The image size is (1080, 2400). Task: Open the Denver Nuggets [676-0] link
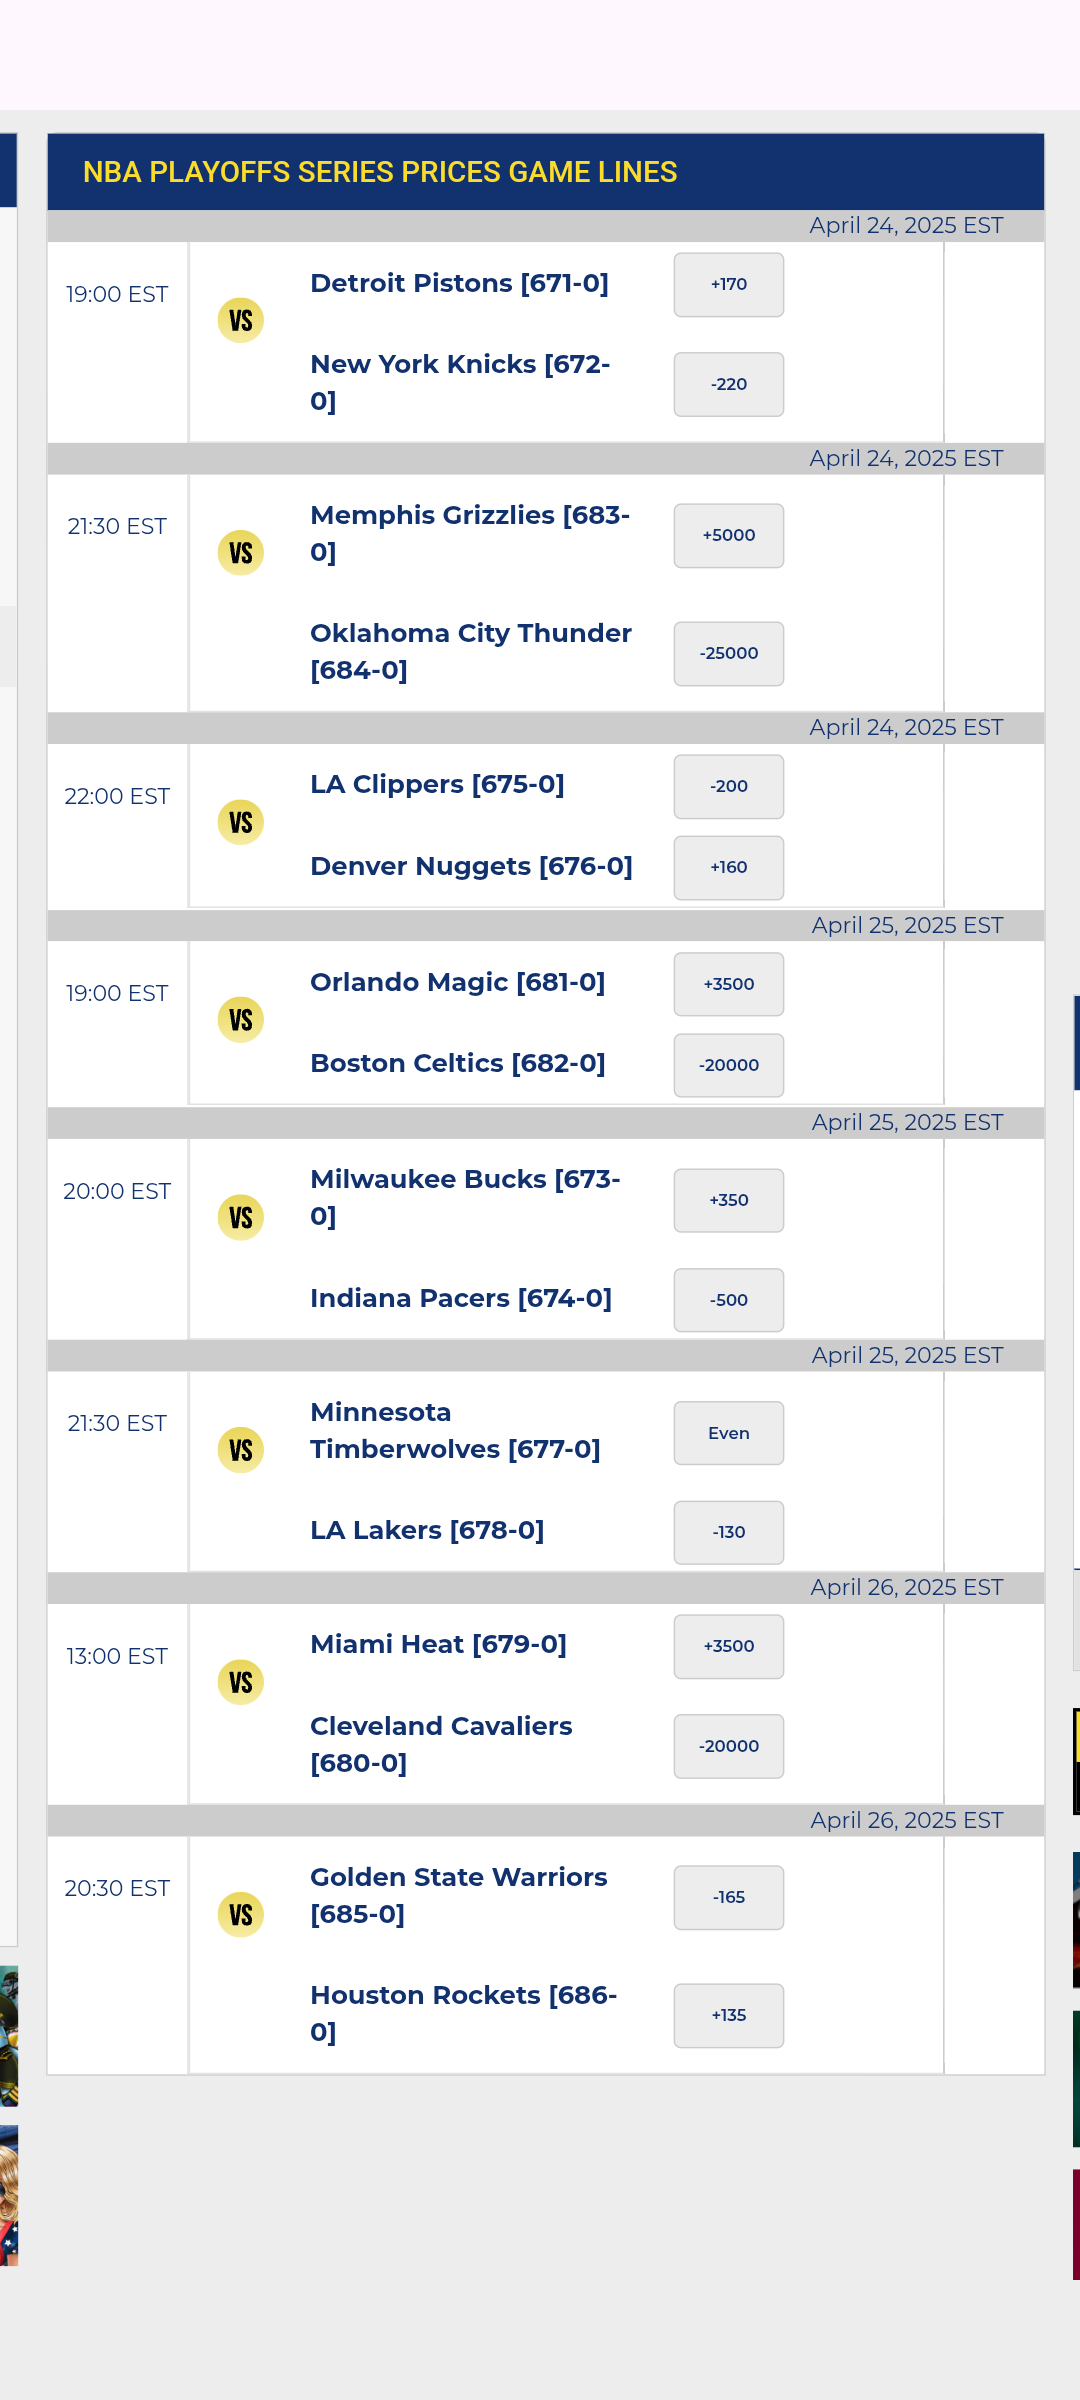coord(471,866)
